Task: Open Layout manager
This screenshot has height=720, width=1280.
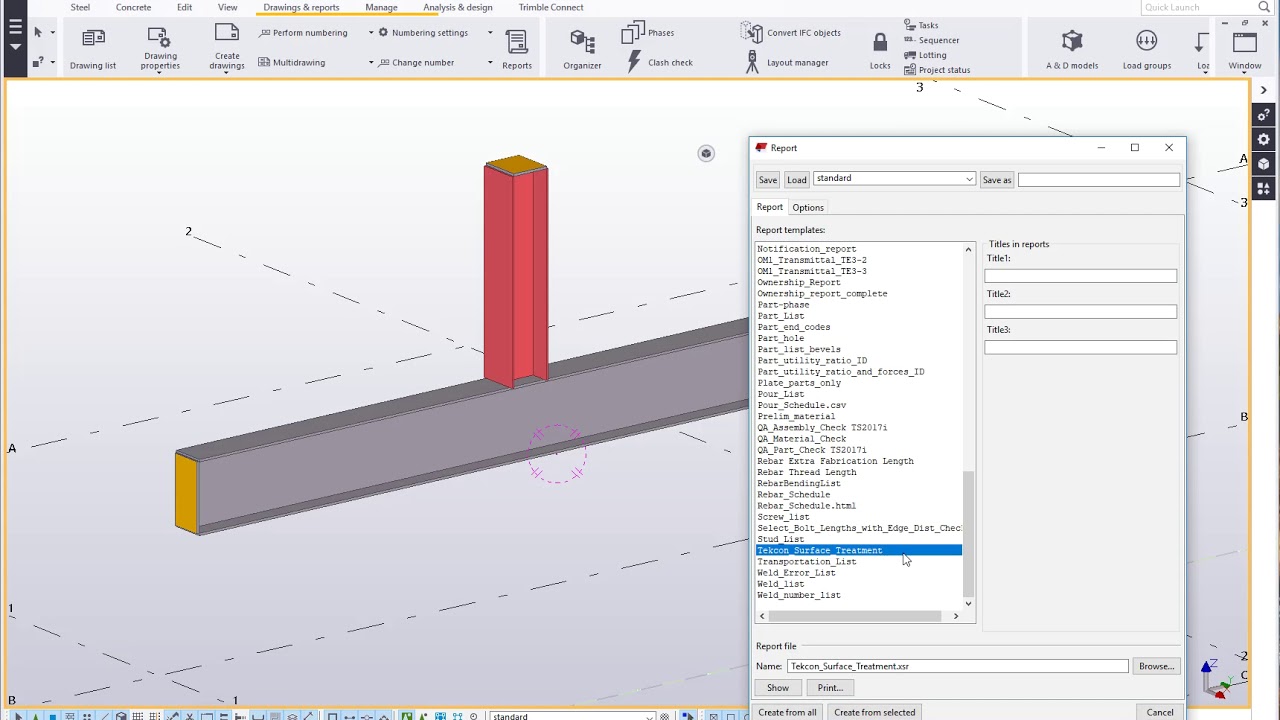Action: (x=786, y=63)
